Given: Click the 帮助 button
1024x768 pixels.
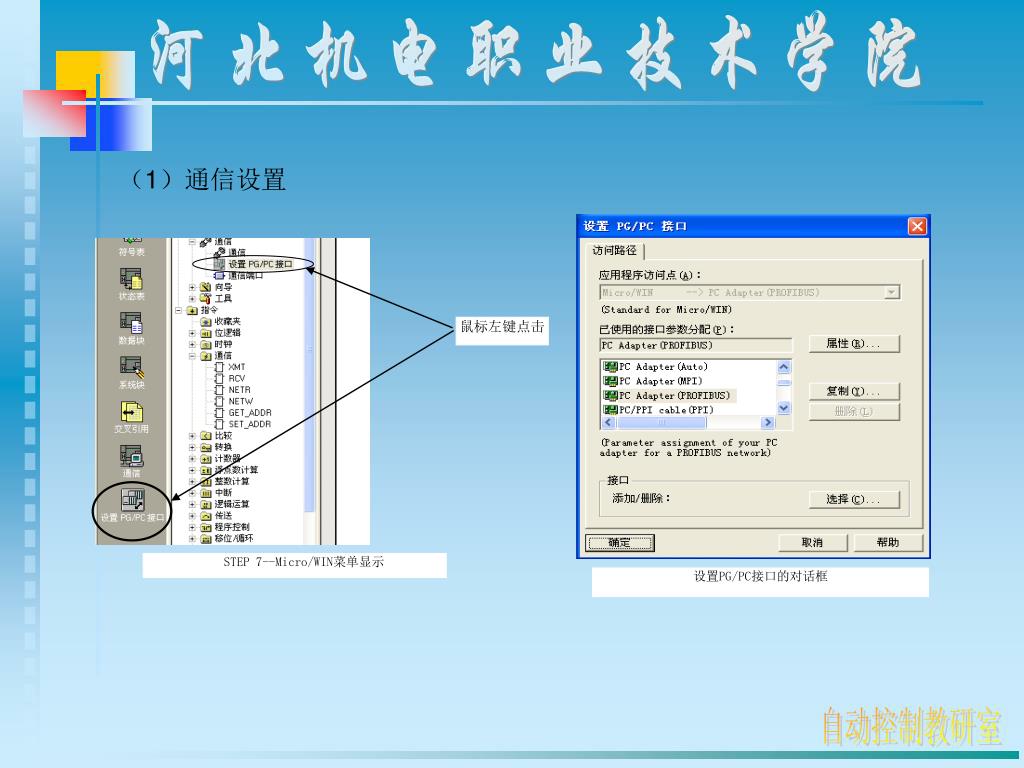Looking at the screenshot, I should click(888, 543).
